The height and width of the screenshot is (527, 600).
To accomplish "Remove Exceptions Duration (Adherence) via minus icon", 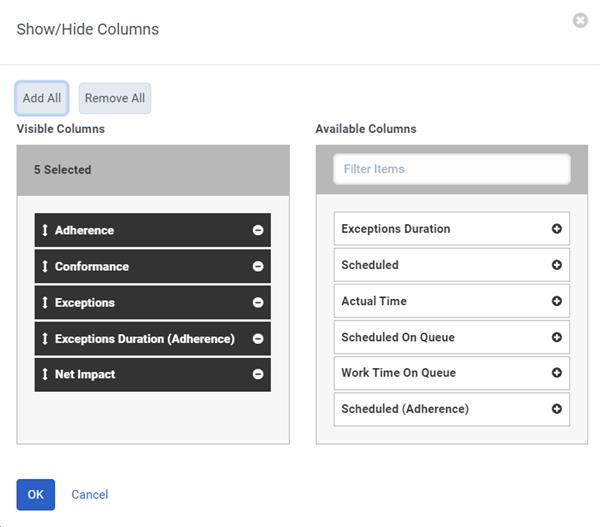I will pyautogui.click(x=258, y=338).
